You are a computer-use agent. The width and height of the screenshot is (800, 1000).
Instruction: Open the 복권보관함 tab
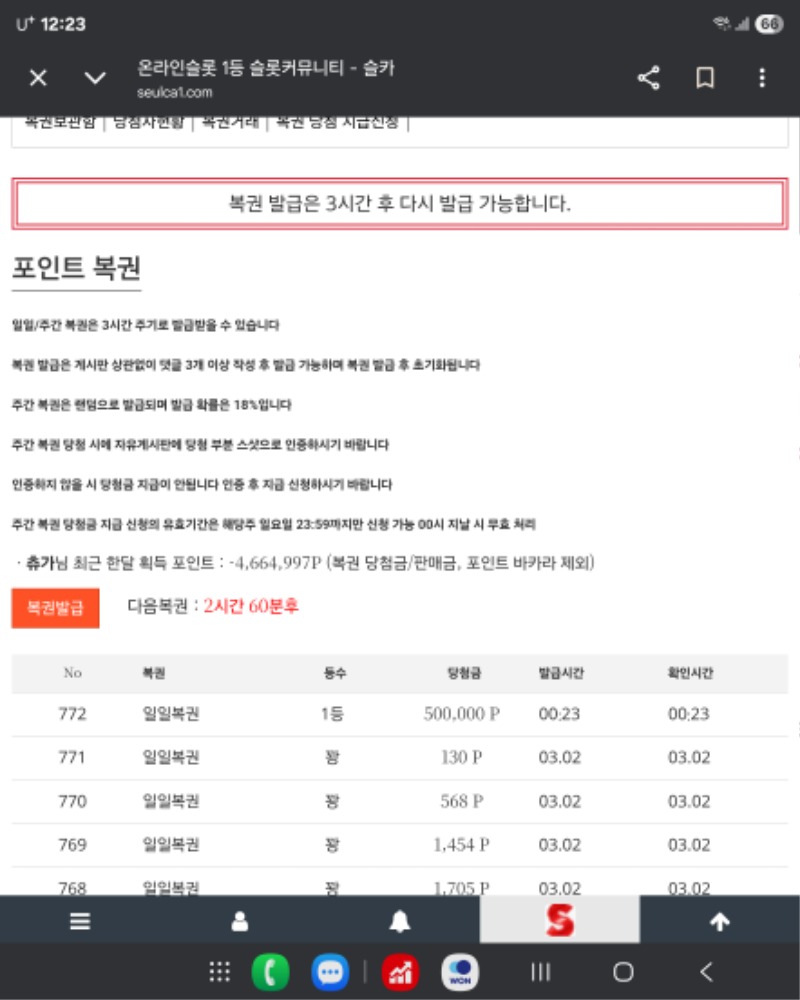[60, 123]
